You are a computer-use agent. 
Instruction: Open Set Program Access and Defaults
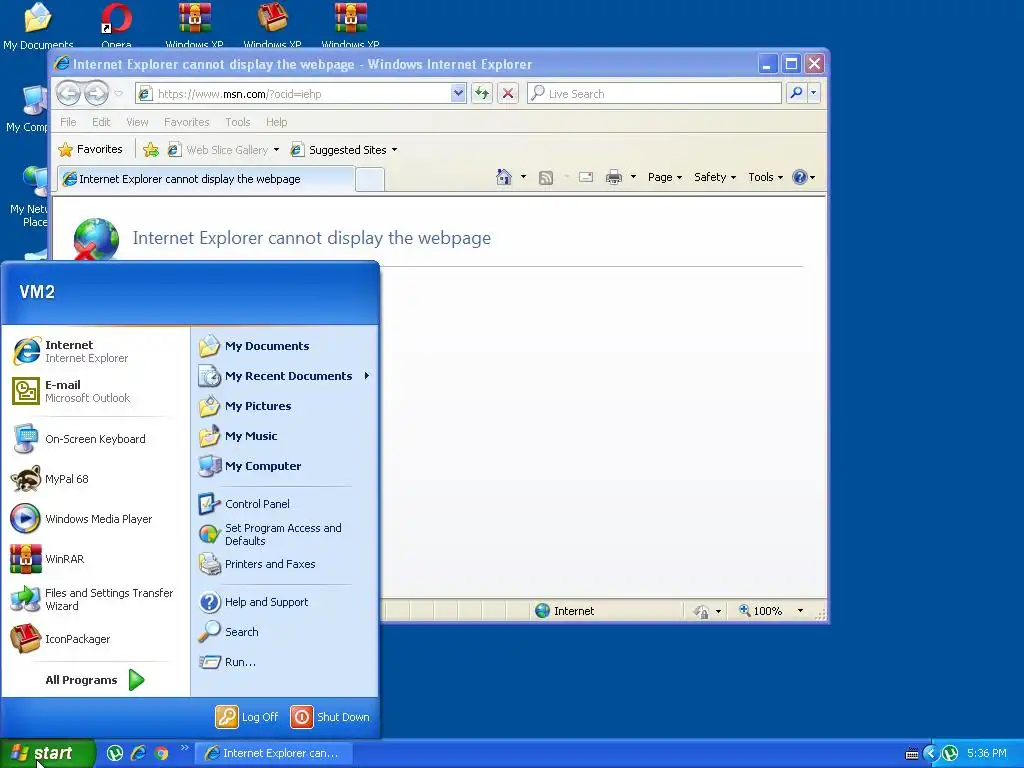click(x=284, y=534)
